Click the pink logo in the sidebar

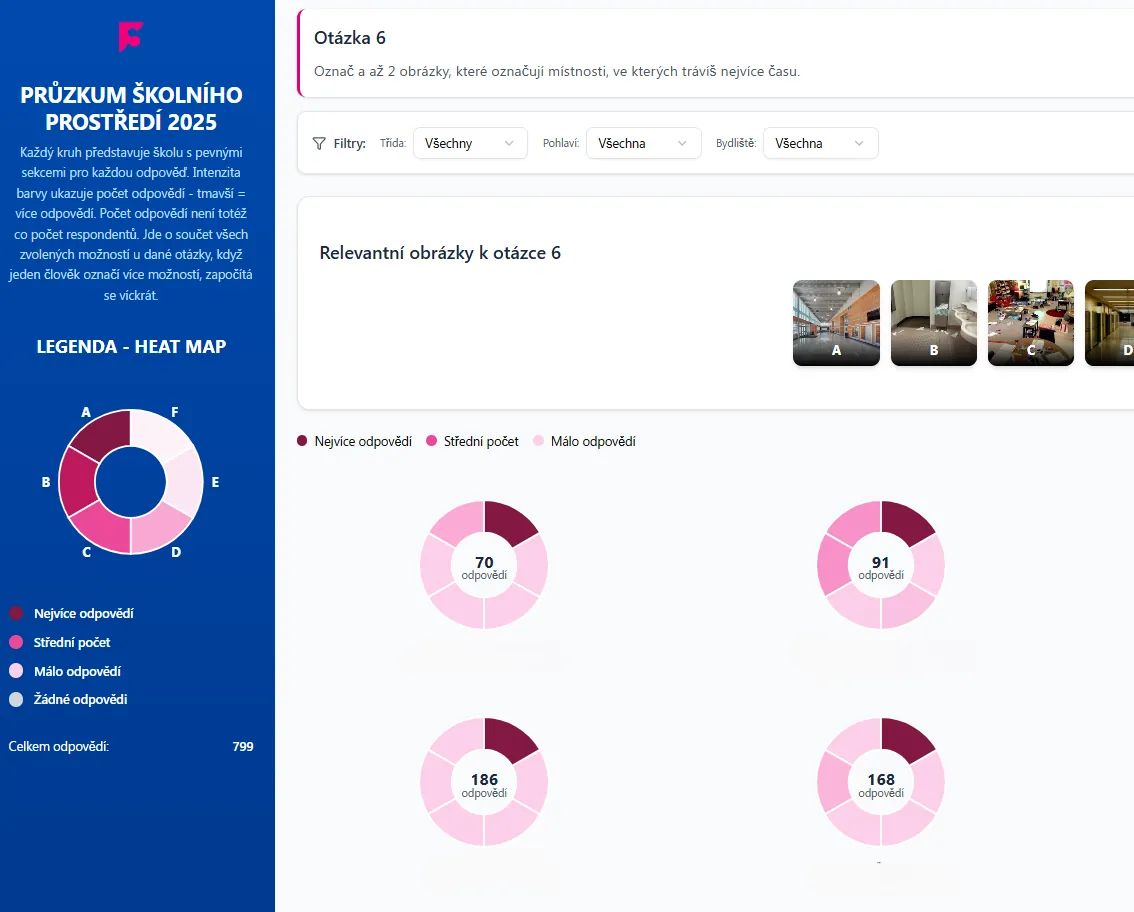coord(130,36)
